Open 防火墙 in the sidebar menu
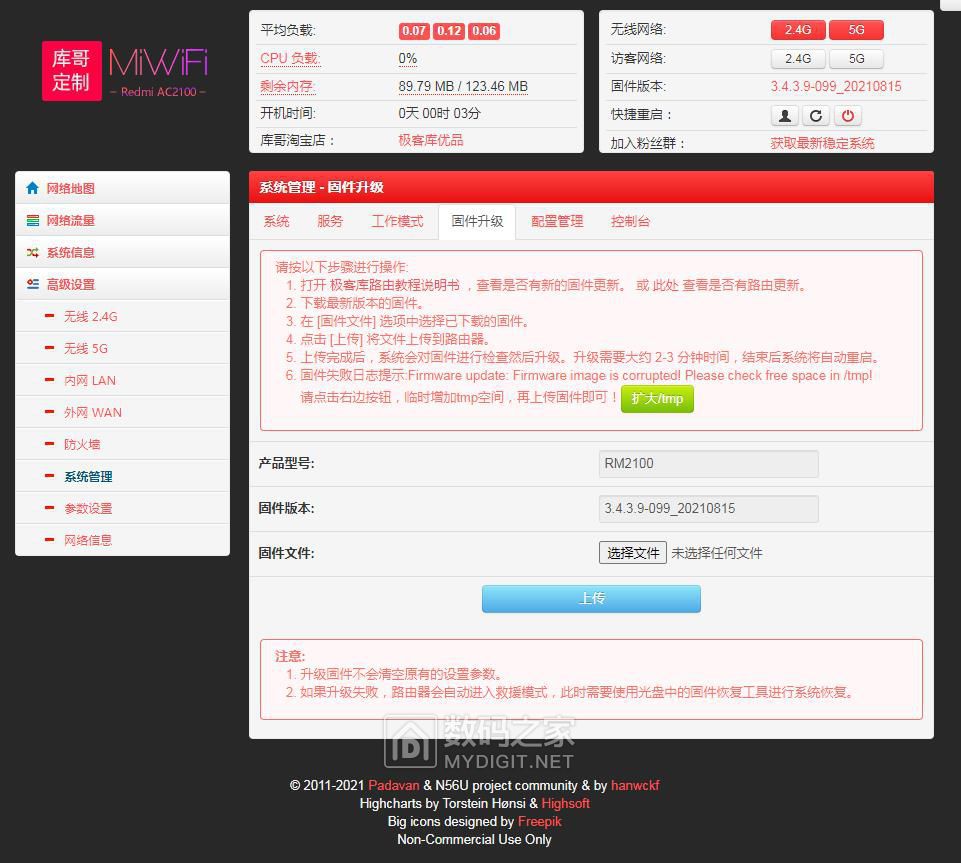The height and width of the screenshot is (863, 961). tap(82, 444)
